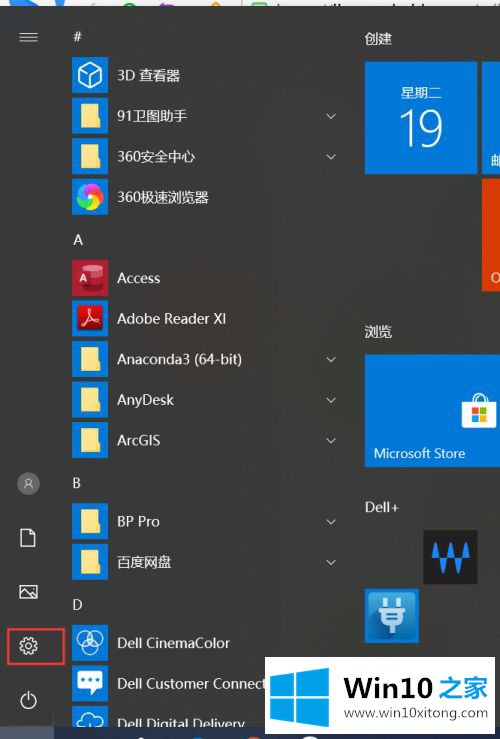This screenshot has height=739, width=500.
Task: Click the 360安全中心 folder icon
Action: 90,156
